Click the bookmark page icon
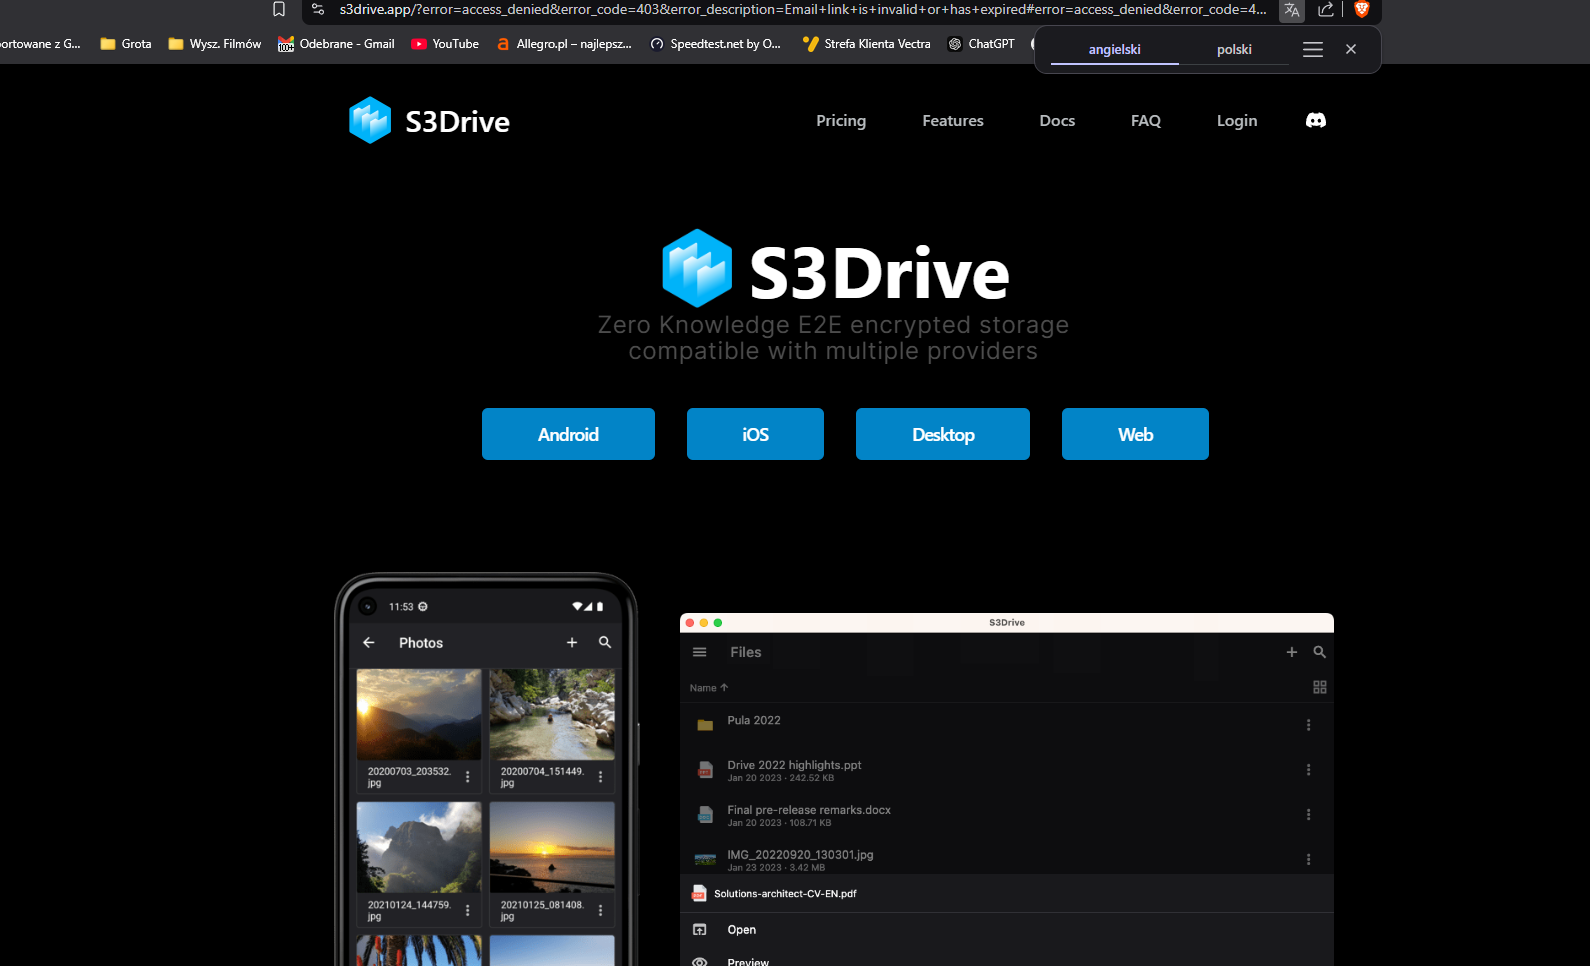The width and height of the screenshot is (1590, 966). [x=279, y=9]
